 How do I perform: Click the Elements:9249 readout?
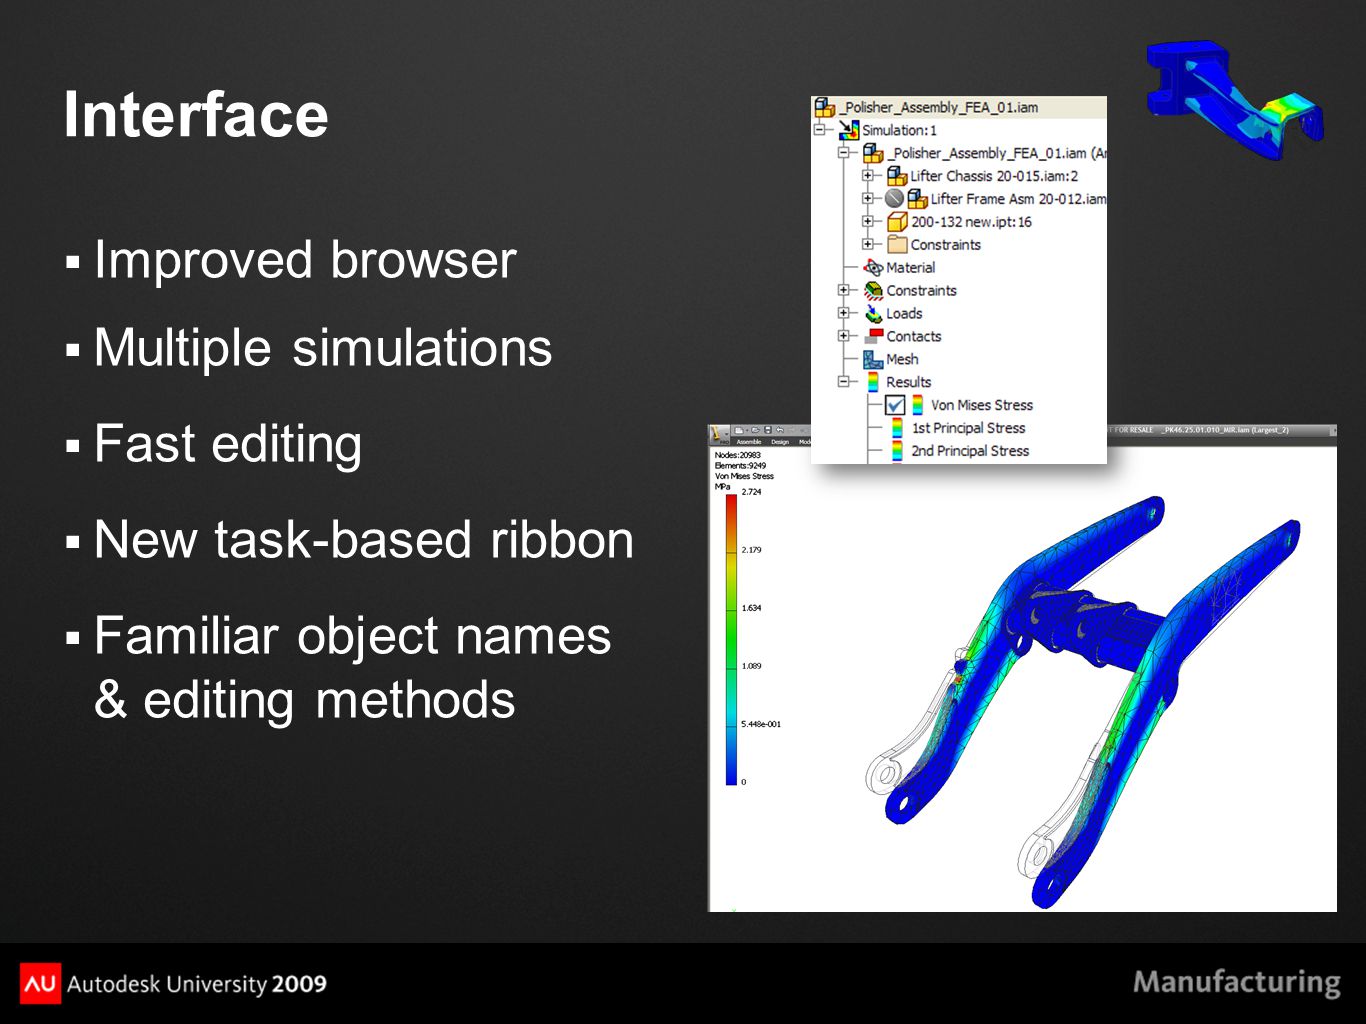click(x=741, y=466)
